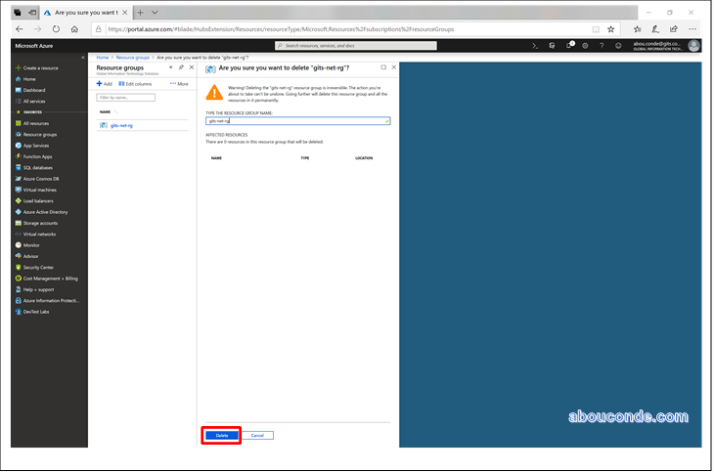Open the More options menu

(x=179, y=84)
